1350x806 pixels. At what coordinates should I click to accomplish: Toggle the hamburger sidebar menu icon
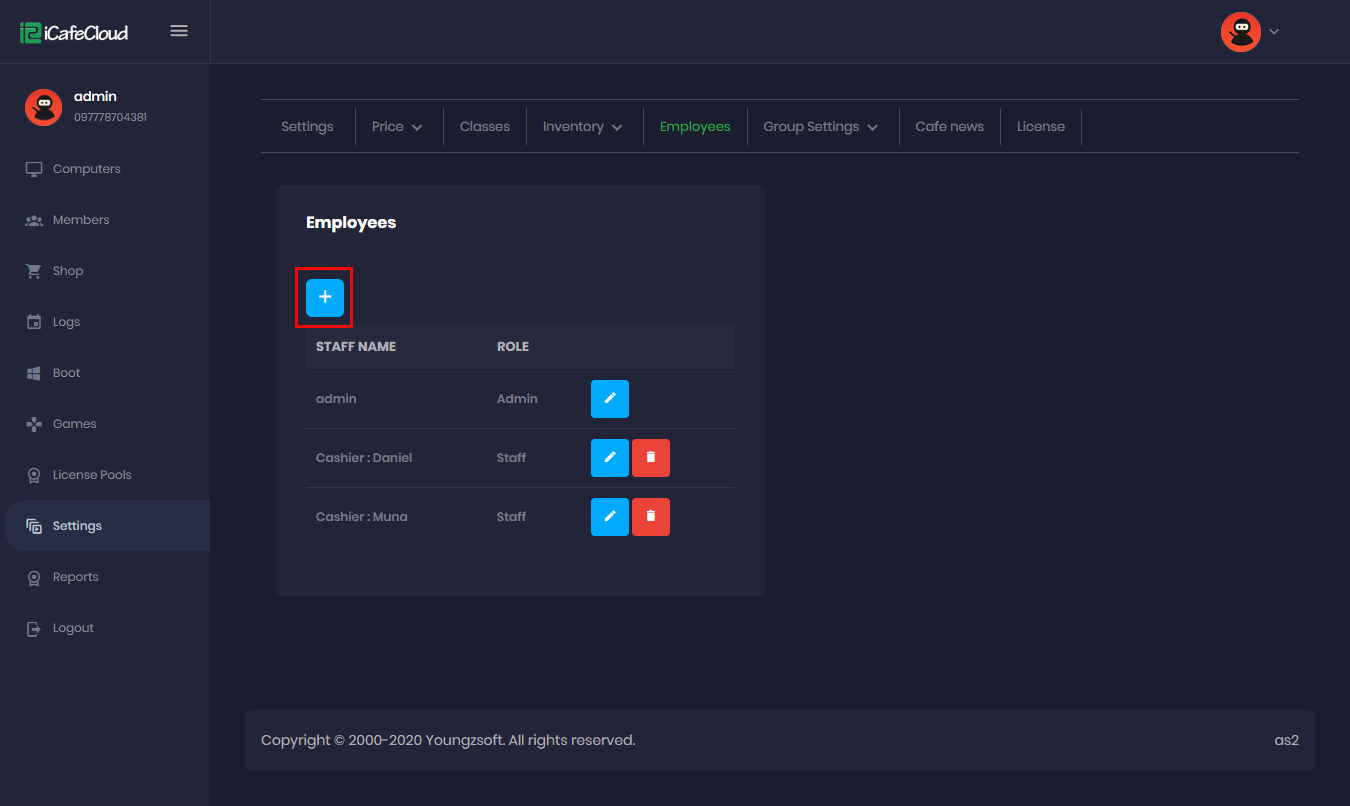point(179,31)
